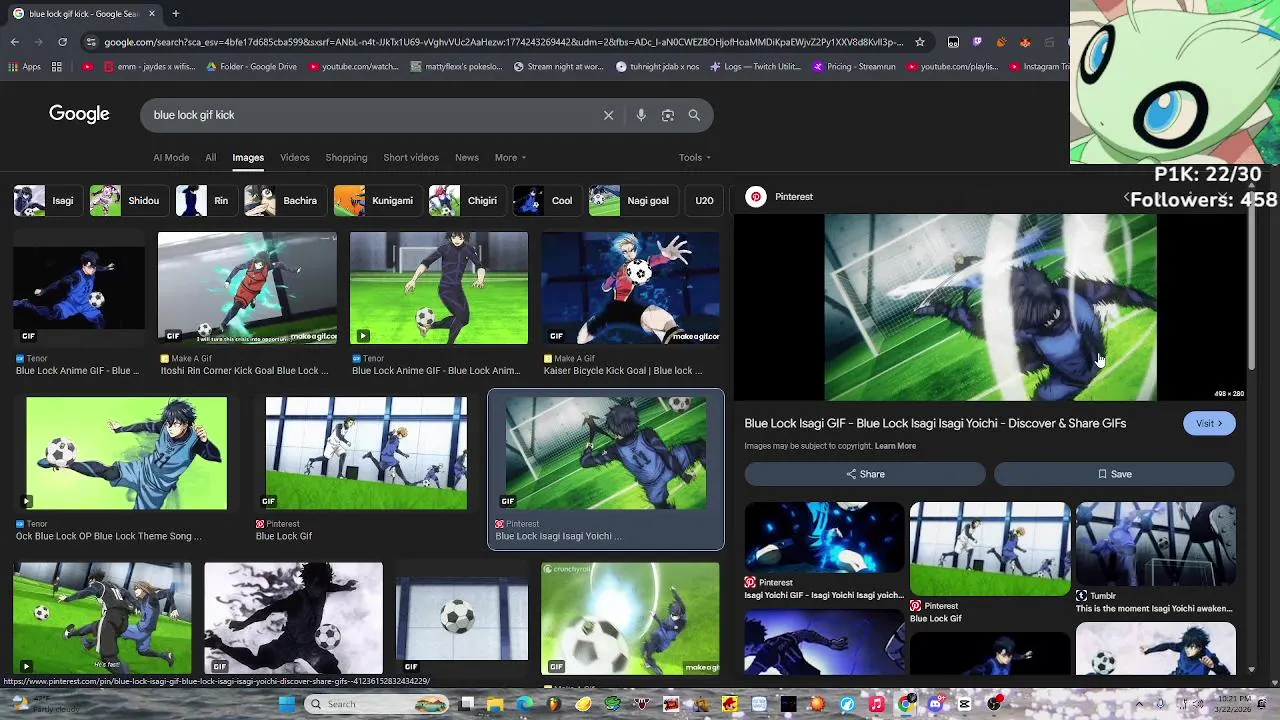Show hidden system tray icons

(1139, 704)
